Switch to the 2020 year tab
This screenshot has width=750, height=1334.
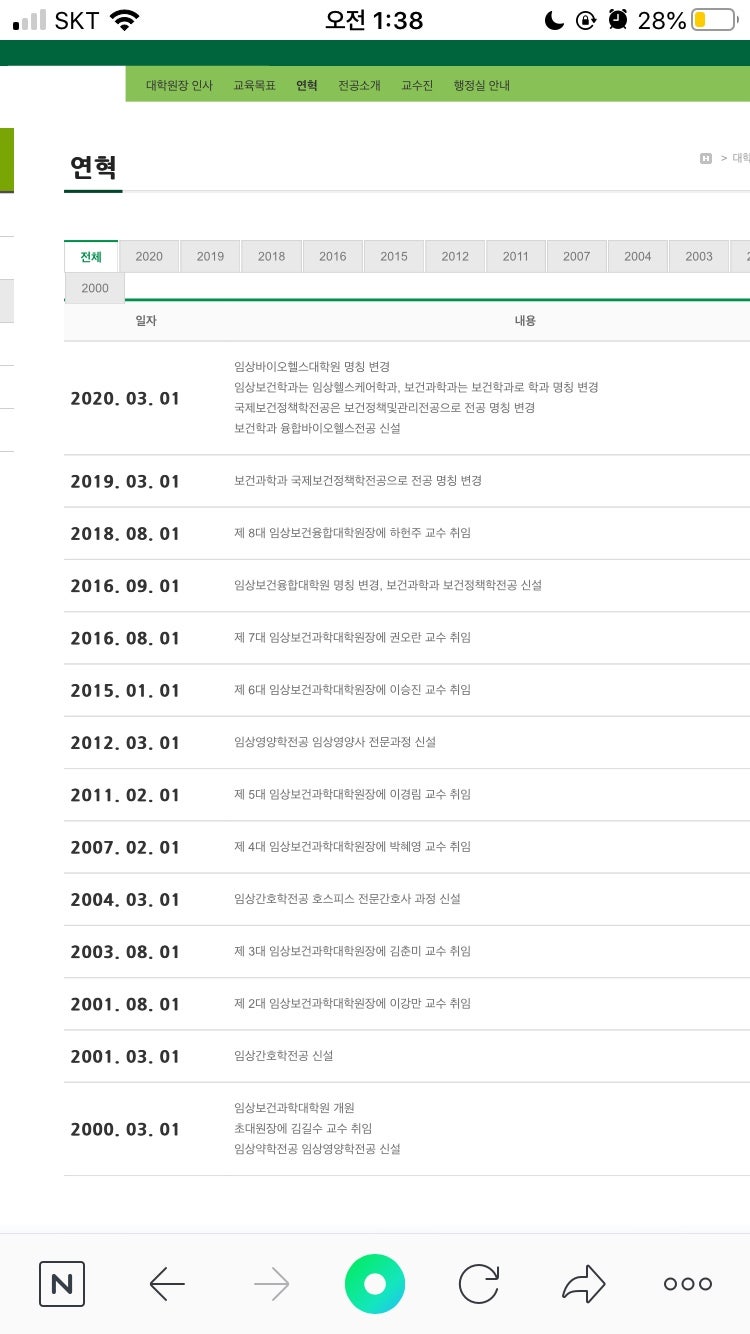coord(149,256)
